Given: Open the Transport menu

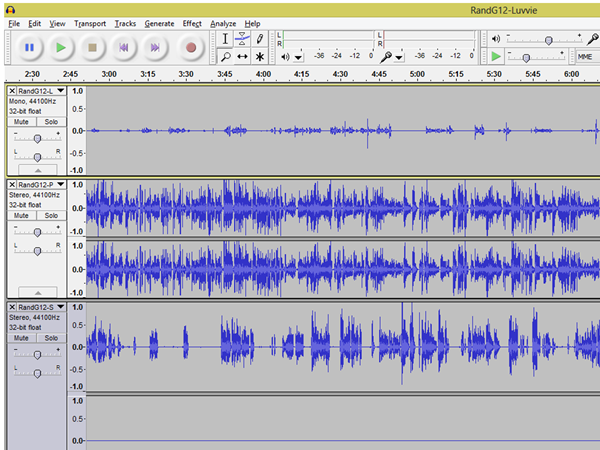Looking at the screenshot, I should tap(90, 24).
